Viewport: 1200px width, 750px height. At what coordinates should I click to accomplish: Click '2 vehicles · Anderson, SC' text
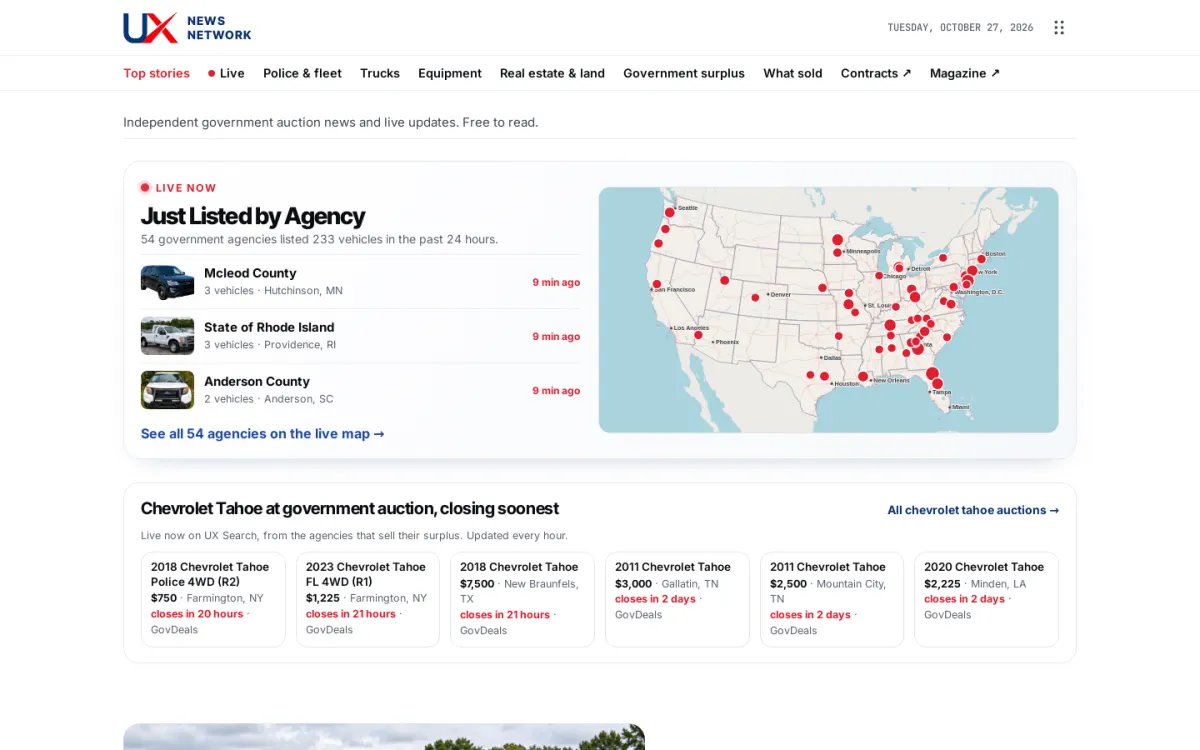coord(269,399)
